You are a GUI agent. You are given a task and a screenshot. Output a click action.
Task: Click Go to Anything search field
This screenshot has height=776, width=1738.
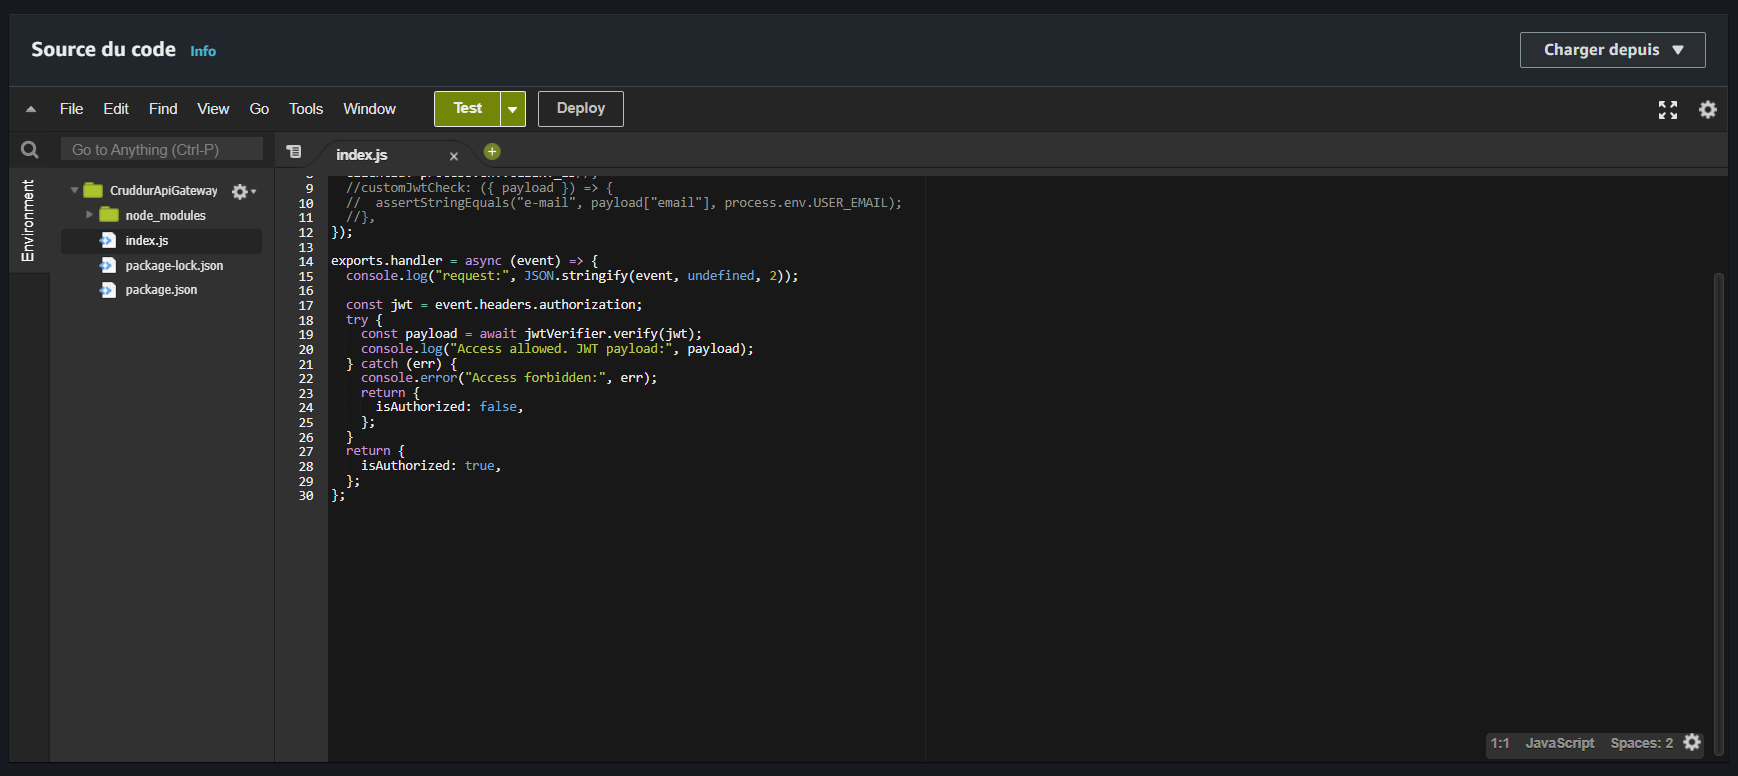(x=162, y=150)
